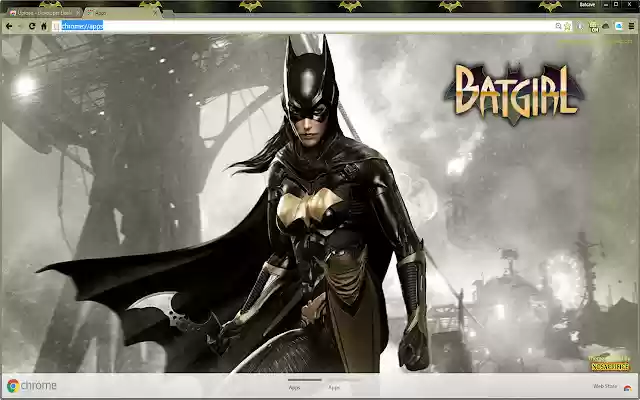Select the Apps browser tab
640x400 pixels.
[122, 13]
